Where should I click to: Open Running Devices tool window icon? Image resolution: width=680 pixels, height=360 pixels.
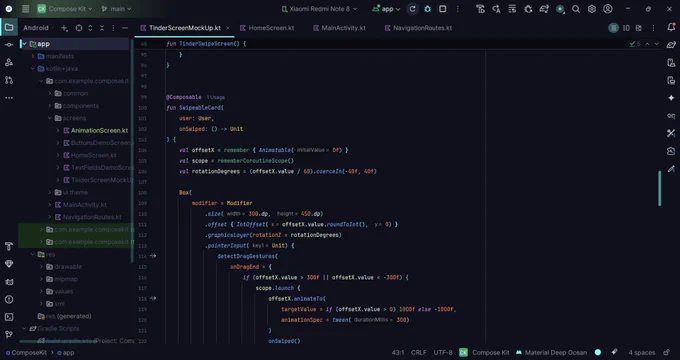pyautogui.click(x=671, y=81)
